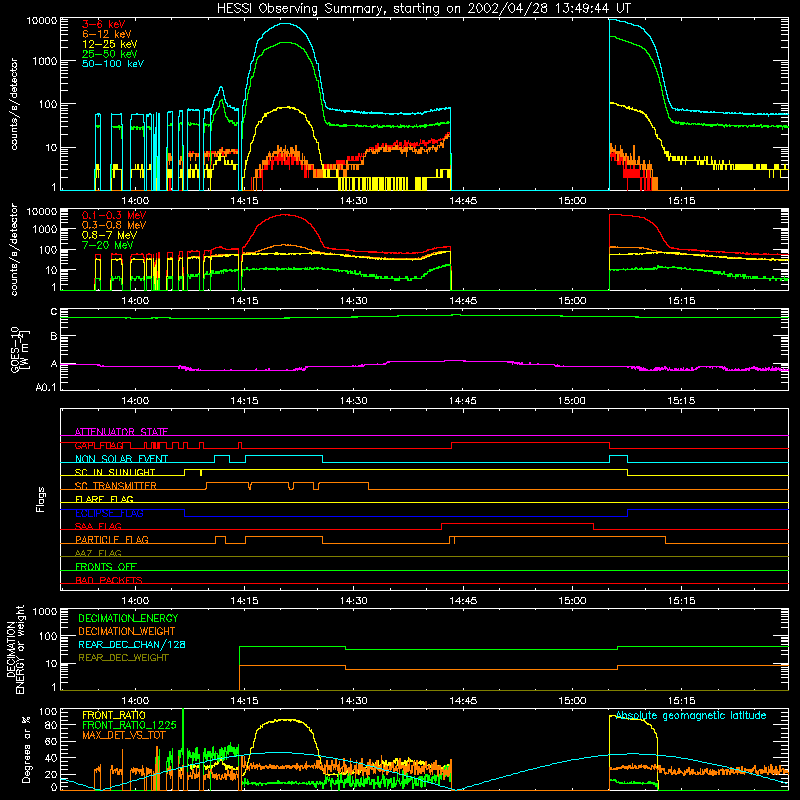This screenshot has width=800, height=800.
Task: Click the 'ATTENUATOR_STATE' flag label
Action: pos(121,432)
